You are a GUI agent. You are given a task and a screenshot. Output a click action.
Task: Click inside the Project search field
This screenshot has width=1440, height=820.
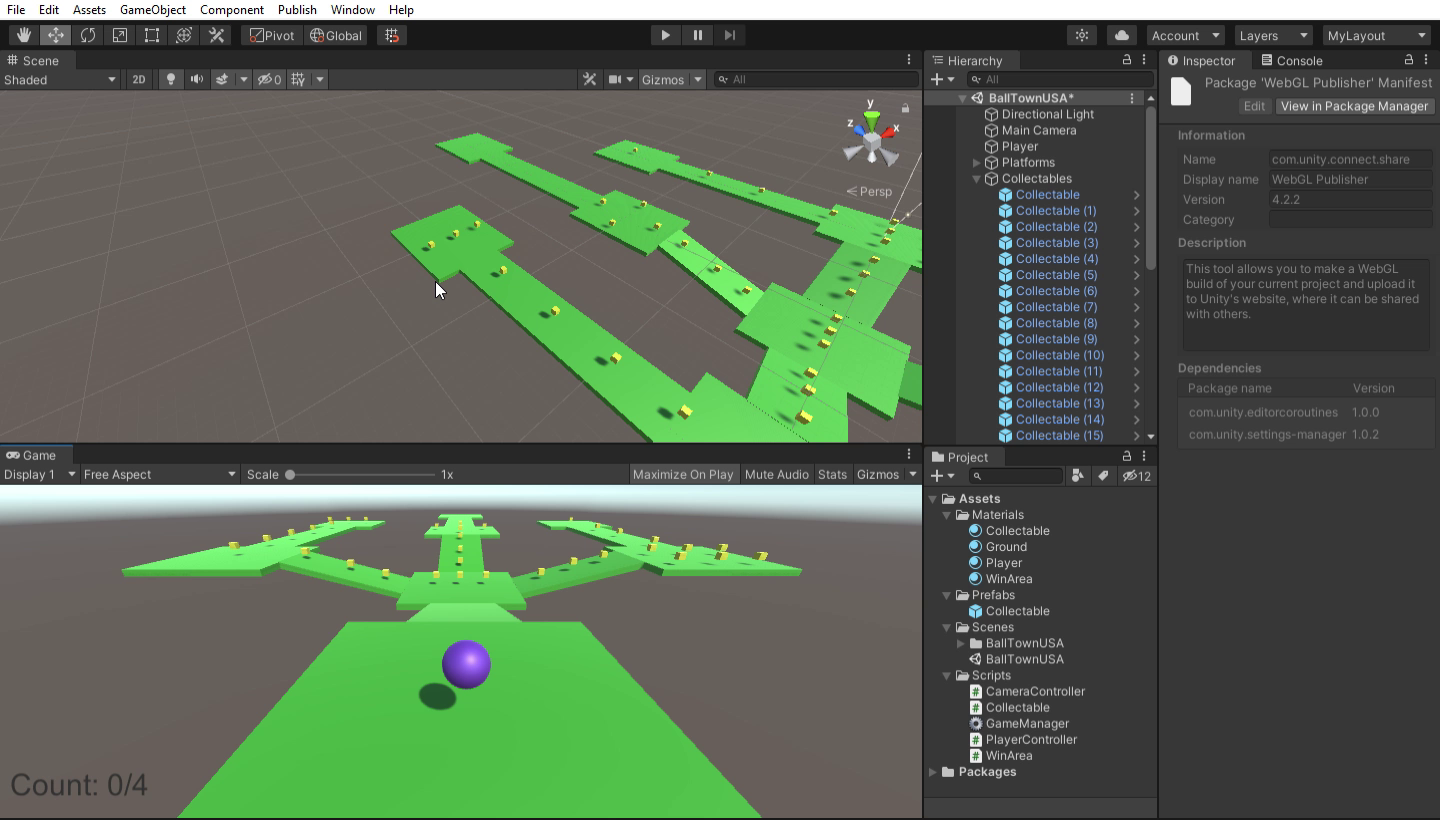1015,476
